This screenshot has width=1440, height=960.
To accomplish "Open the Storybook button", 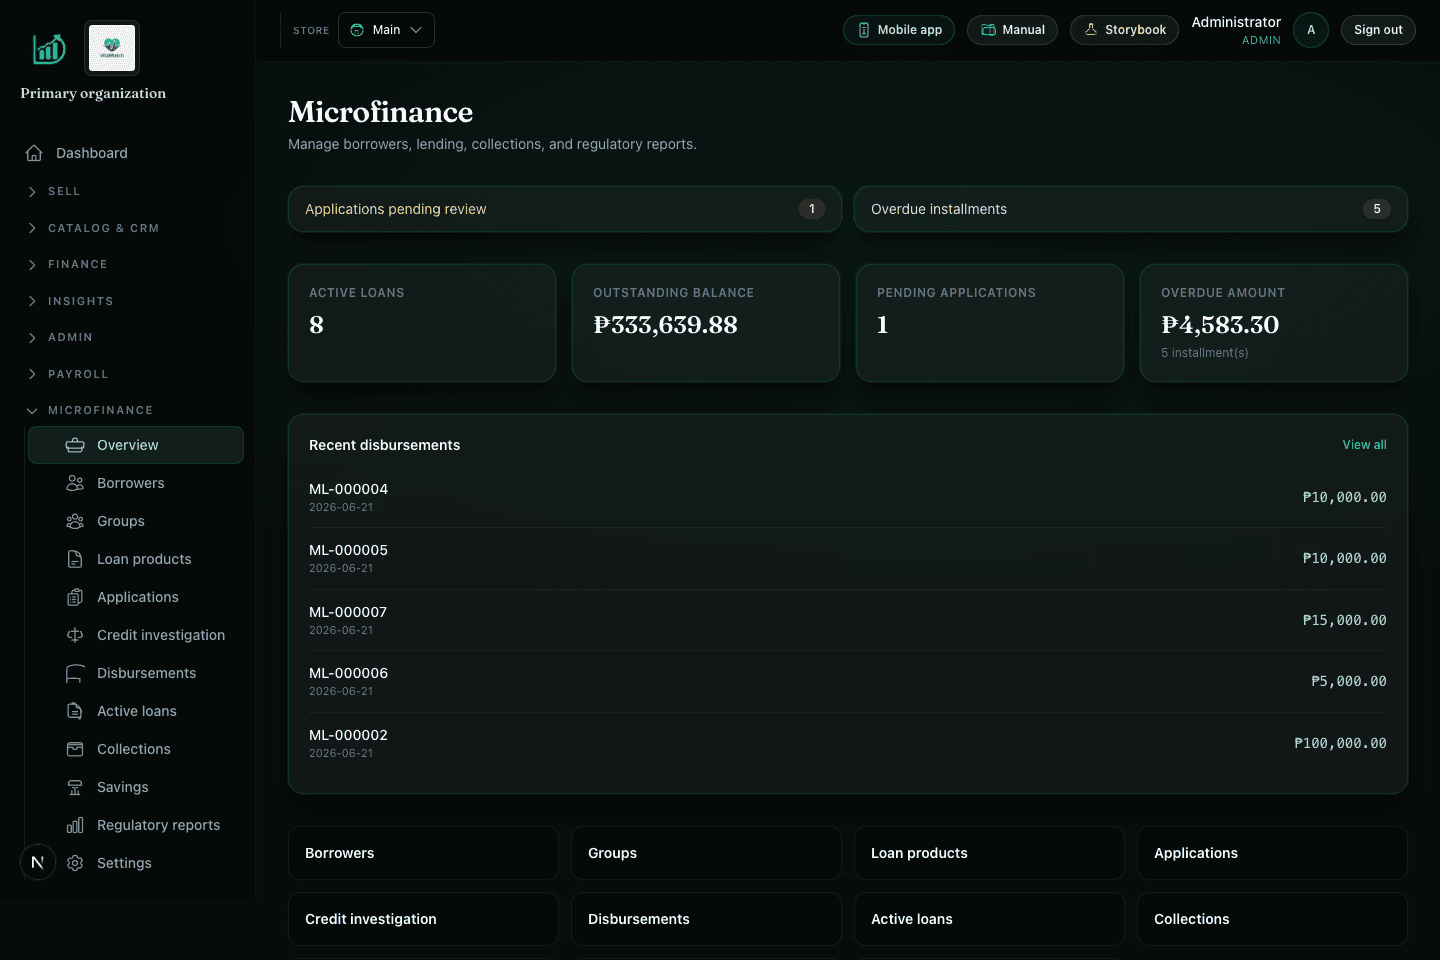I will 1124,30.
